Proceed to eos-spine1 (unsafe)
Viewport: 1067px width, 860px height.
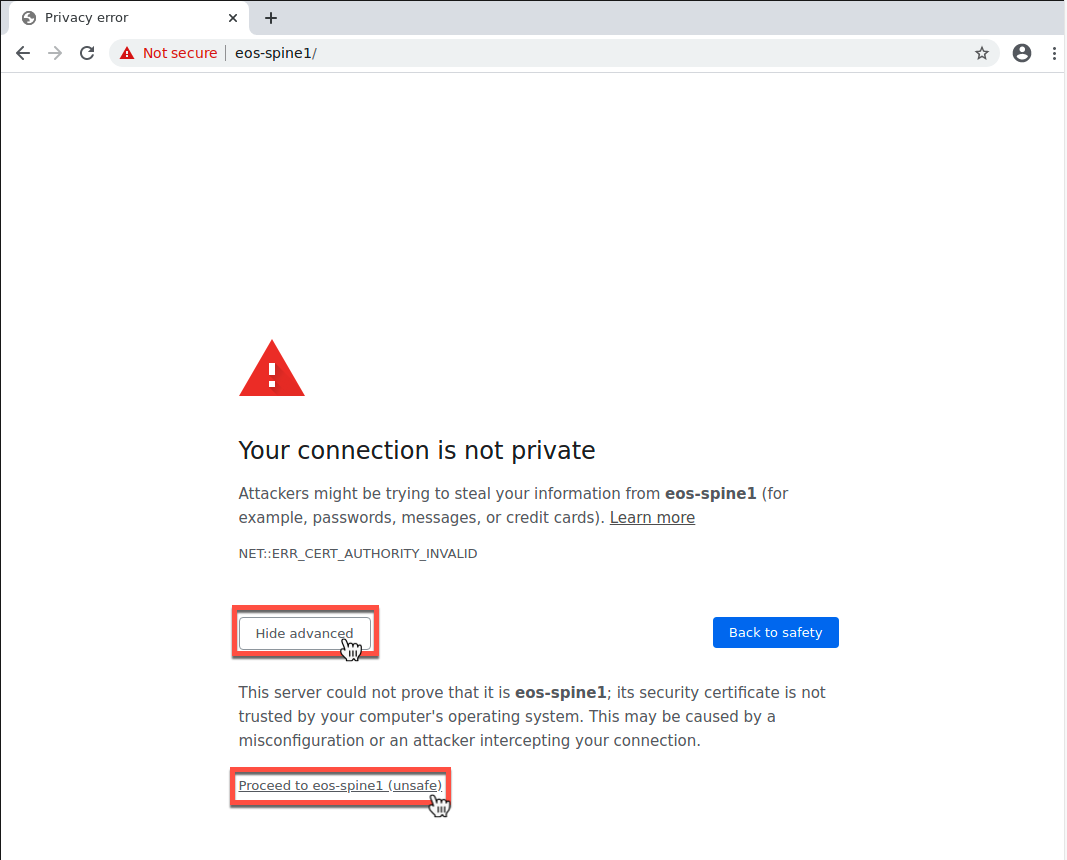pyautogui.click(x=340, y=786)
